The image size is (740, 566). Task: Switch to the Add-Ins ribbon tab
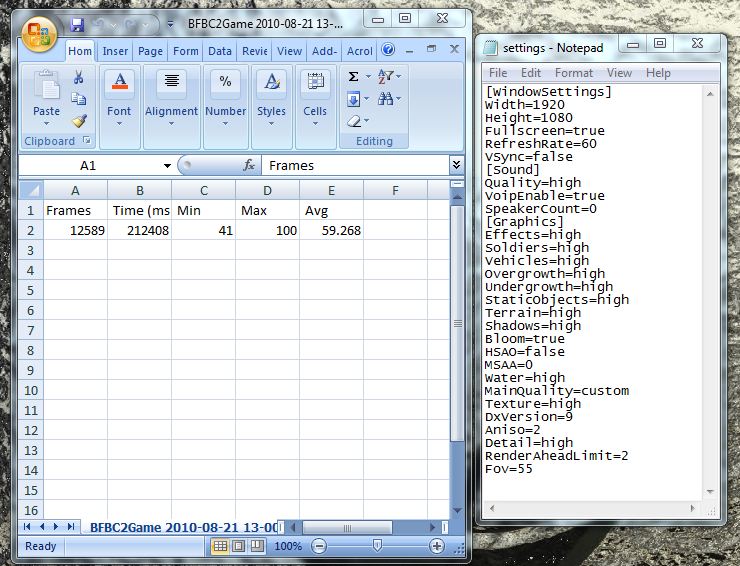[x=324, y=51]
